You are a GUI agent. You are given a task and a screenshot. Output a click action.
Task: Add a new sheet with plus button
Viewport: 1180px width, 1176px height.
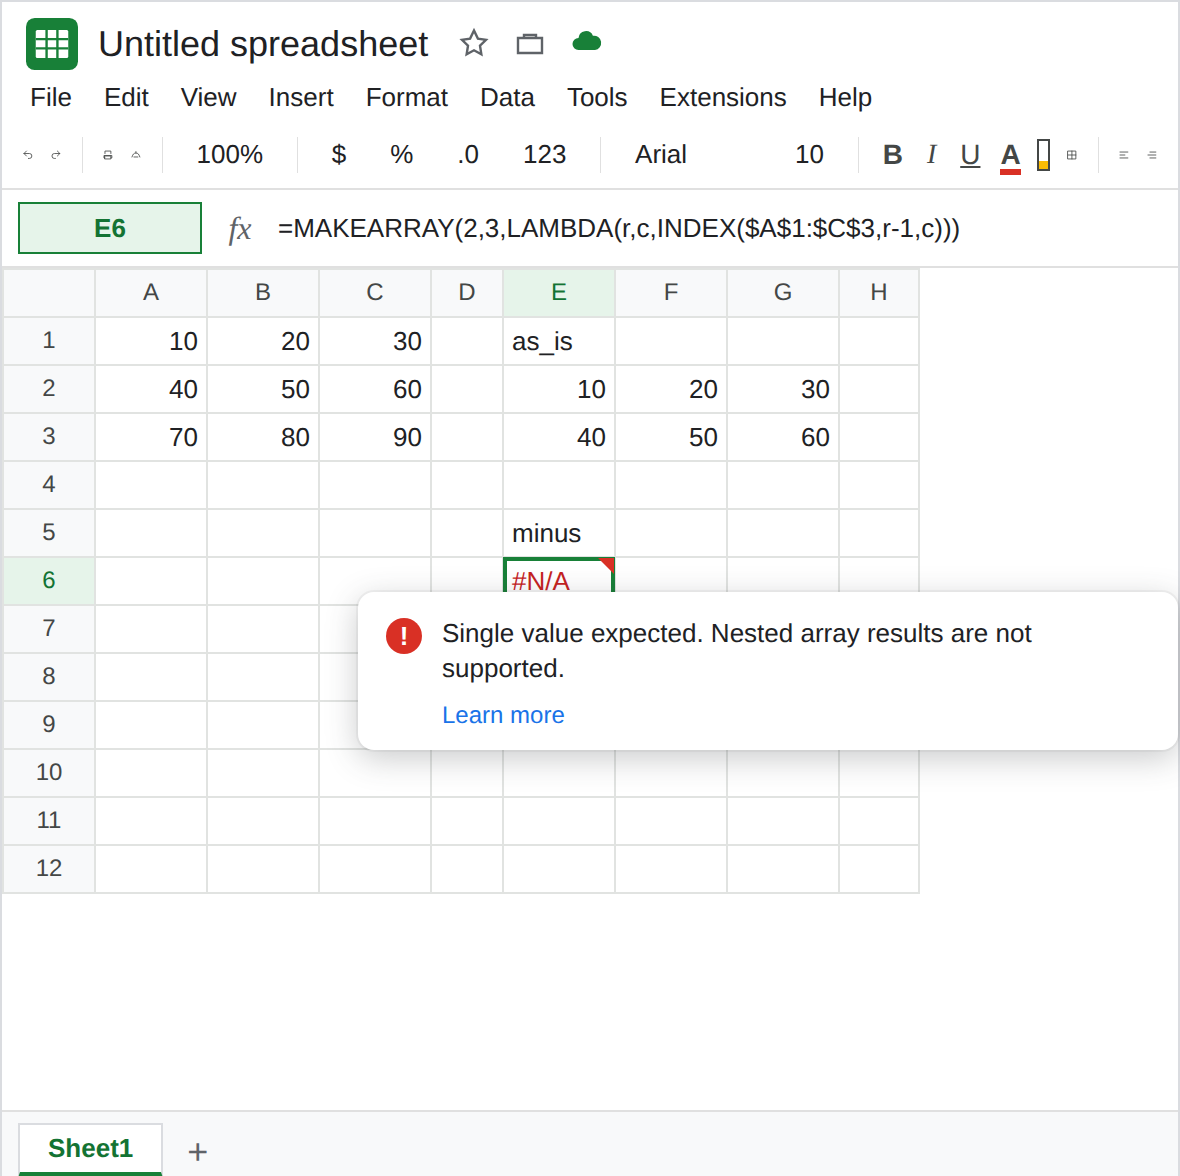pyautogui.click(x=197, y=1151)
